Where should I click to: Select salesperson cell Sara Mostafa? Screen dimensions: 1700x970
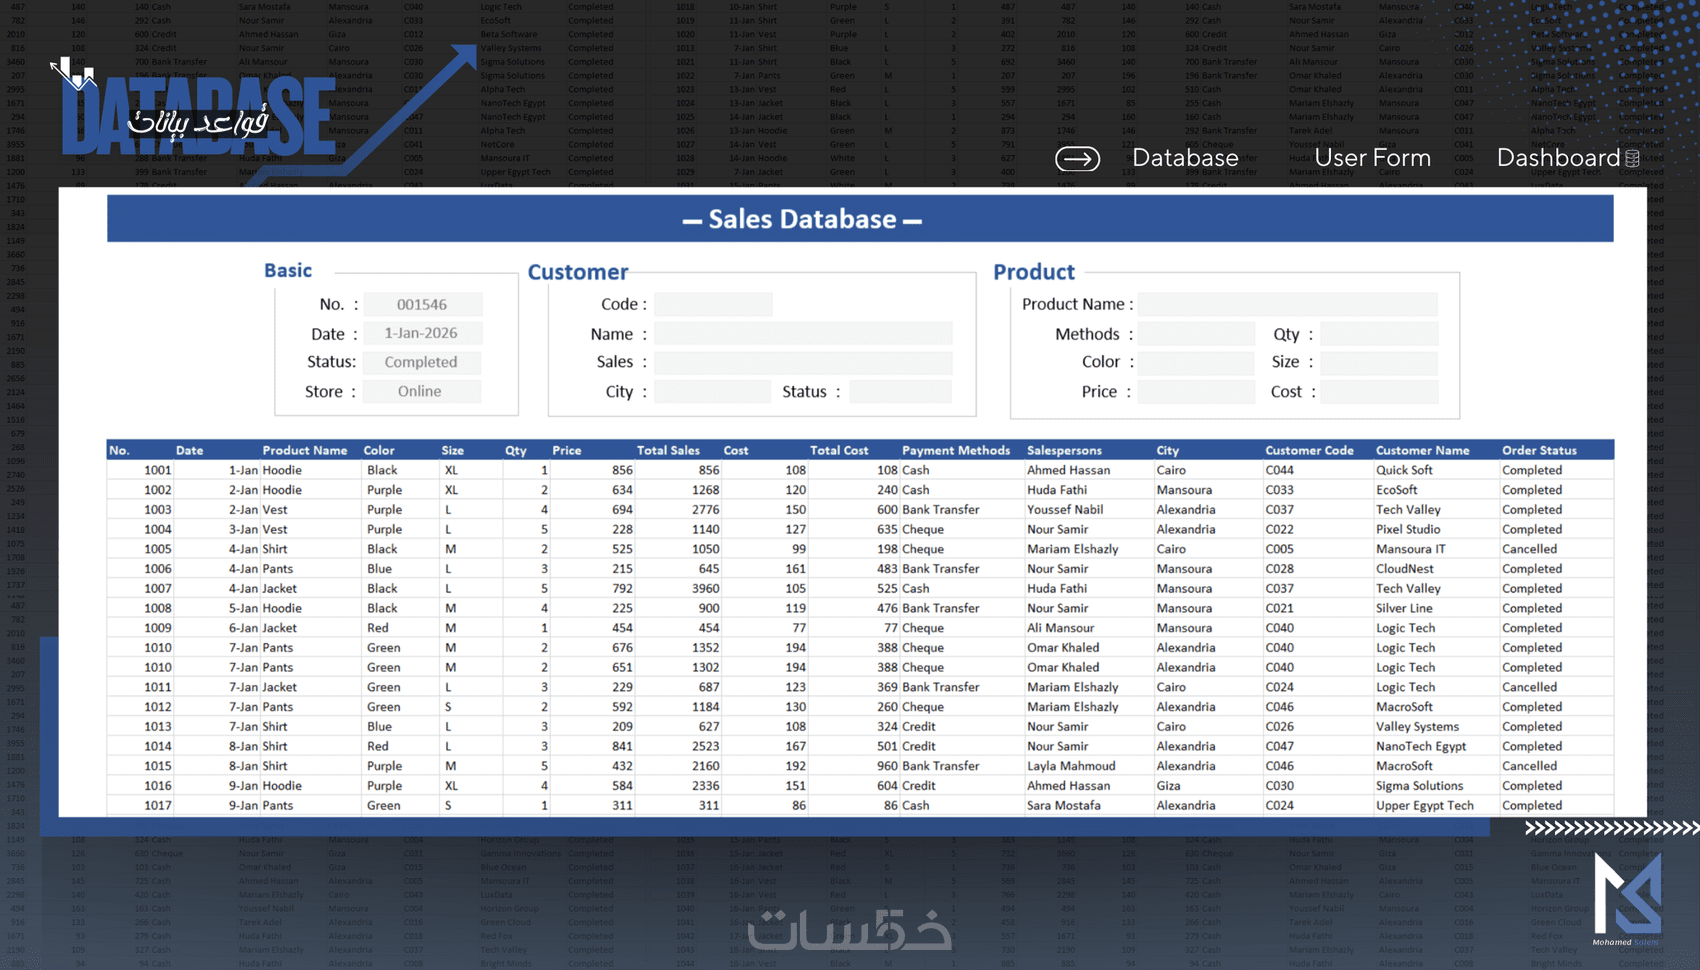pyautogui.click(x=1063, y=806)
